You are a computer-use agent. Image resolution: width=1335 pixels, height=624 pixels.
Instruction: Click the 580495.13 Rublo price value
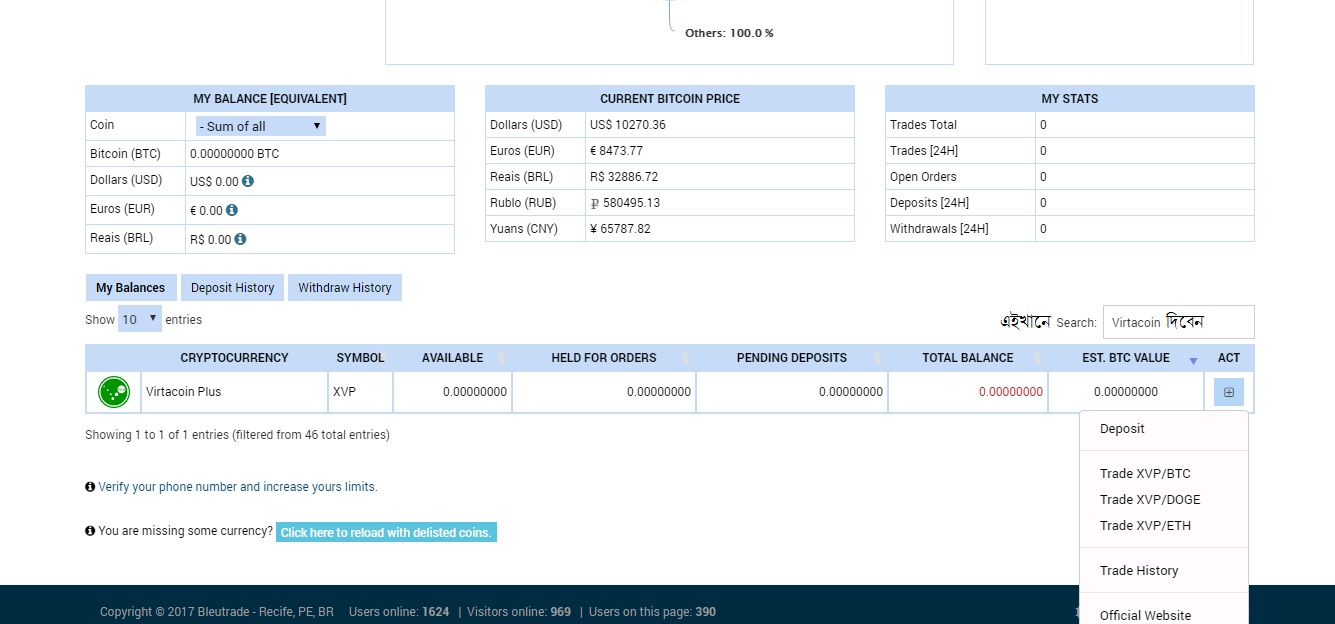pos(631,203)
